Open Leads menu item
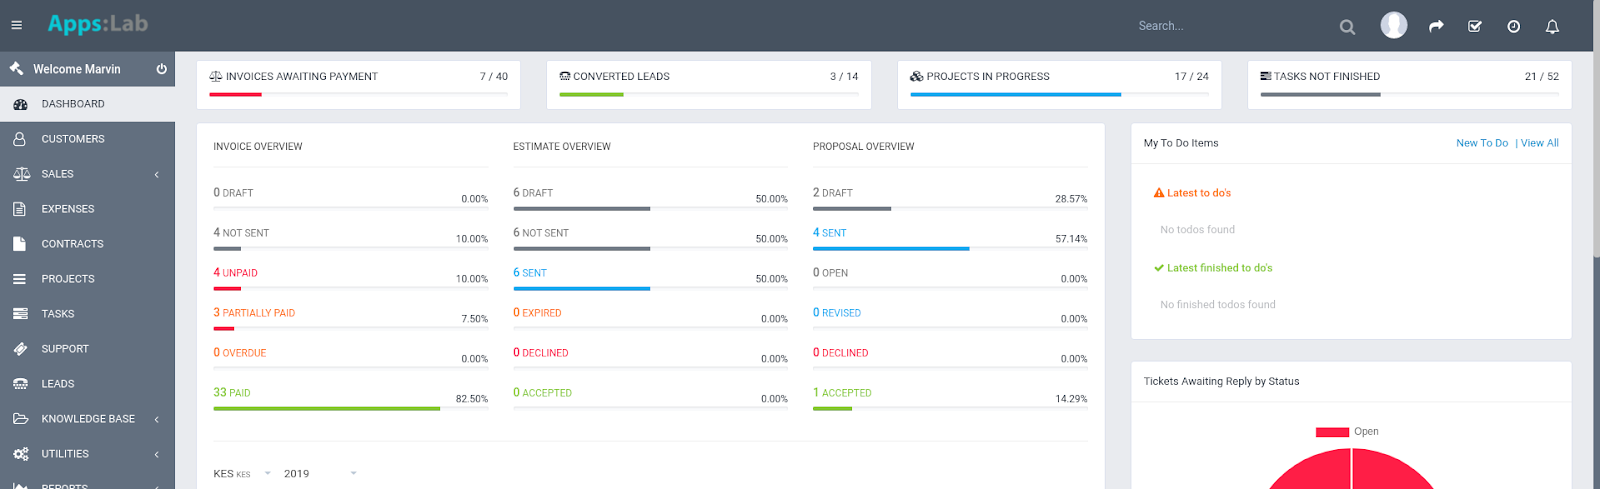 coord(87,384)
